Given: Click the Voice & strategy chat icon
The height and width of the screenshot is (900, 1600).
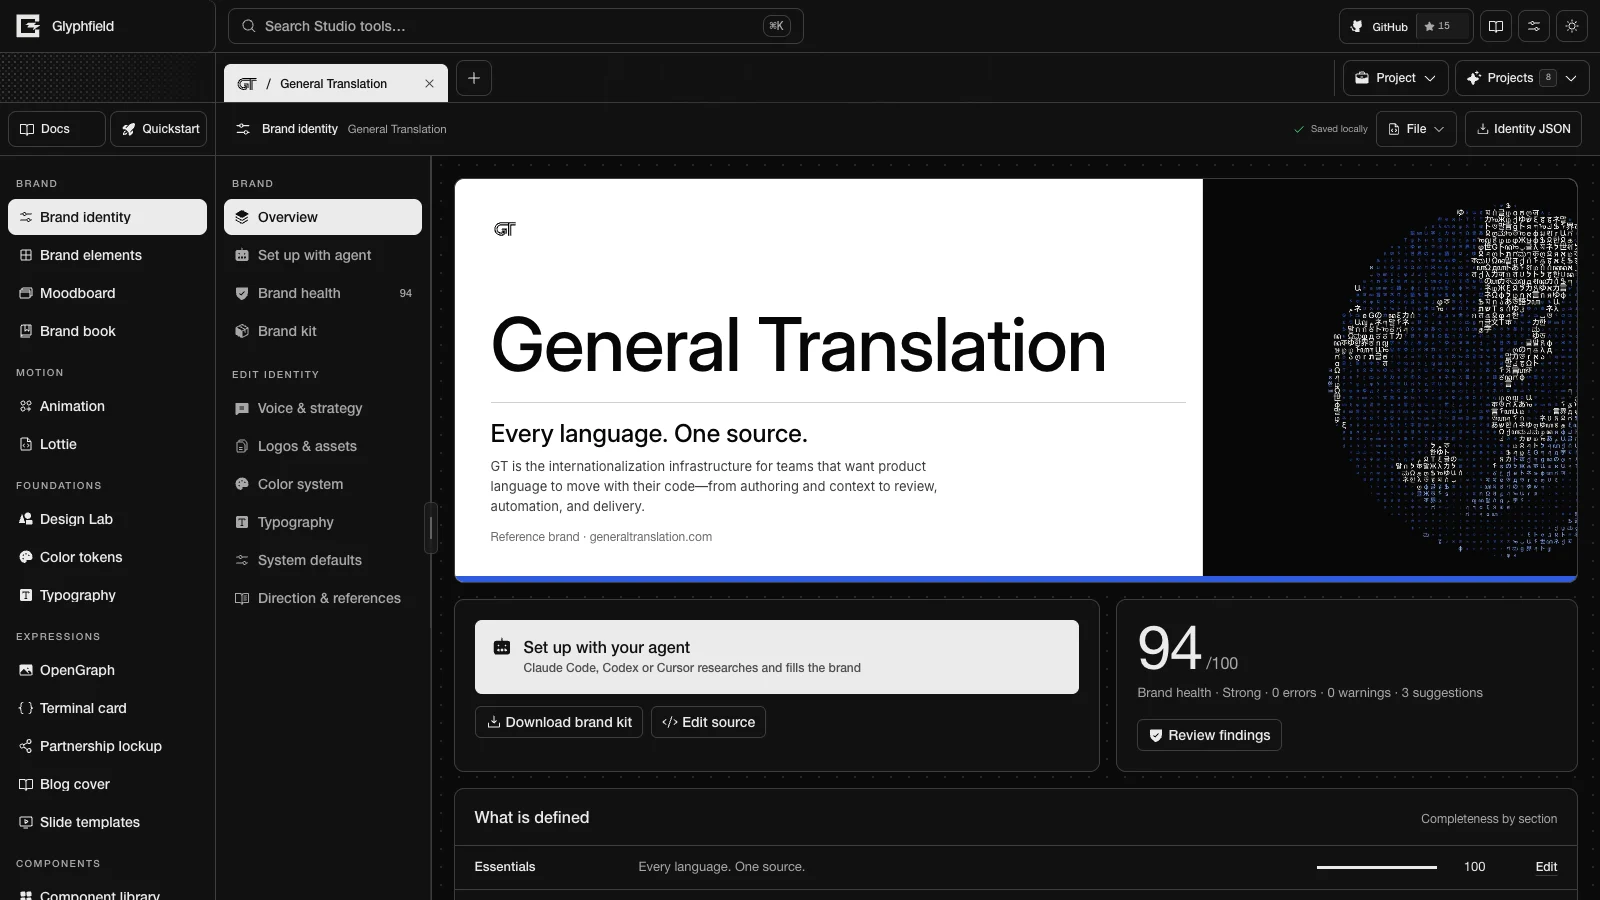Looking at the screenshot, I should pos(242,408).
